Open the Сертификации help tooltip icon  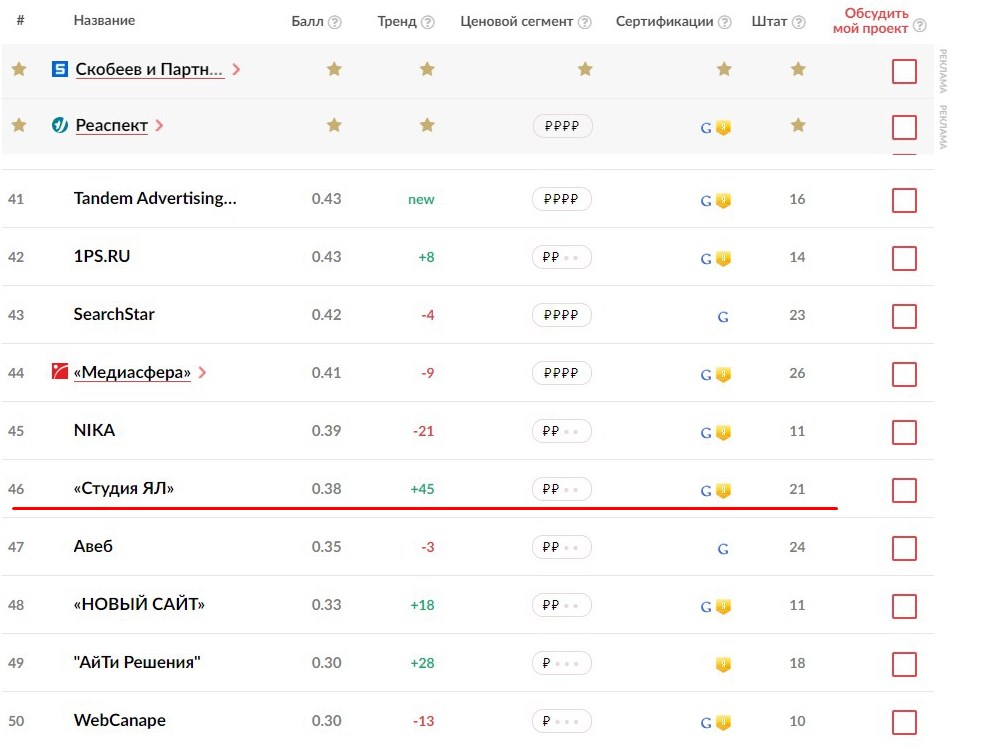pos(725,22)
